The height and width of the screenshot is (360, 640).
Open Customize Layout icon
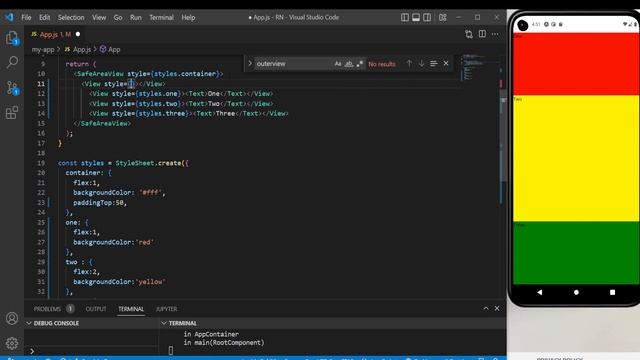point(442,17)
